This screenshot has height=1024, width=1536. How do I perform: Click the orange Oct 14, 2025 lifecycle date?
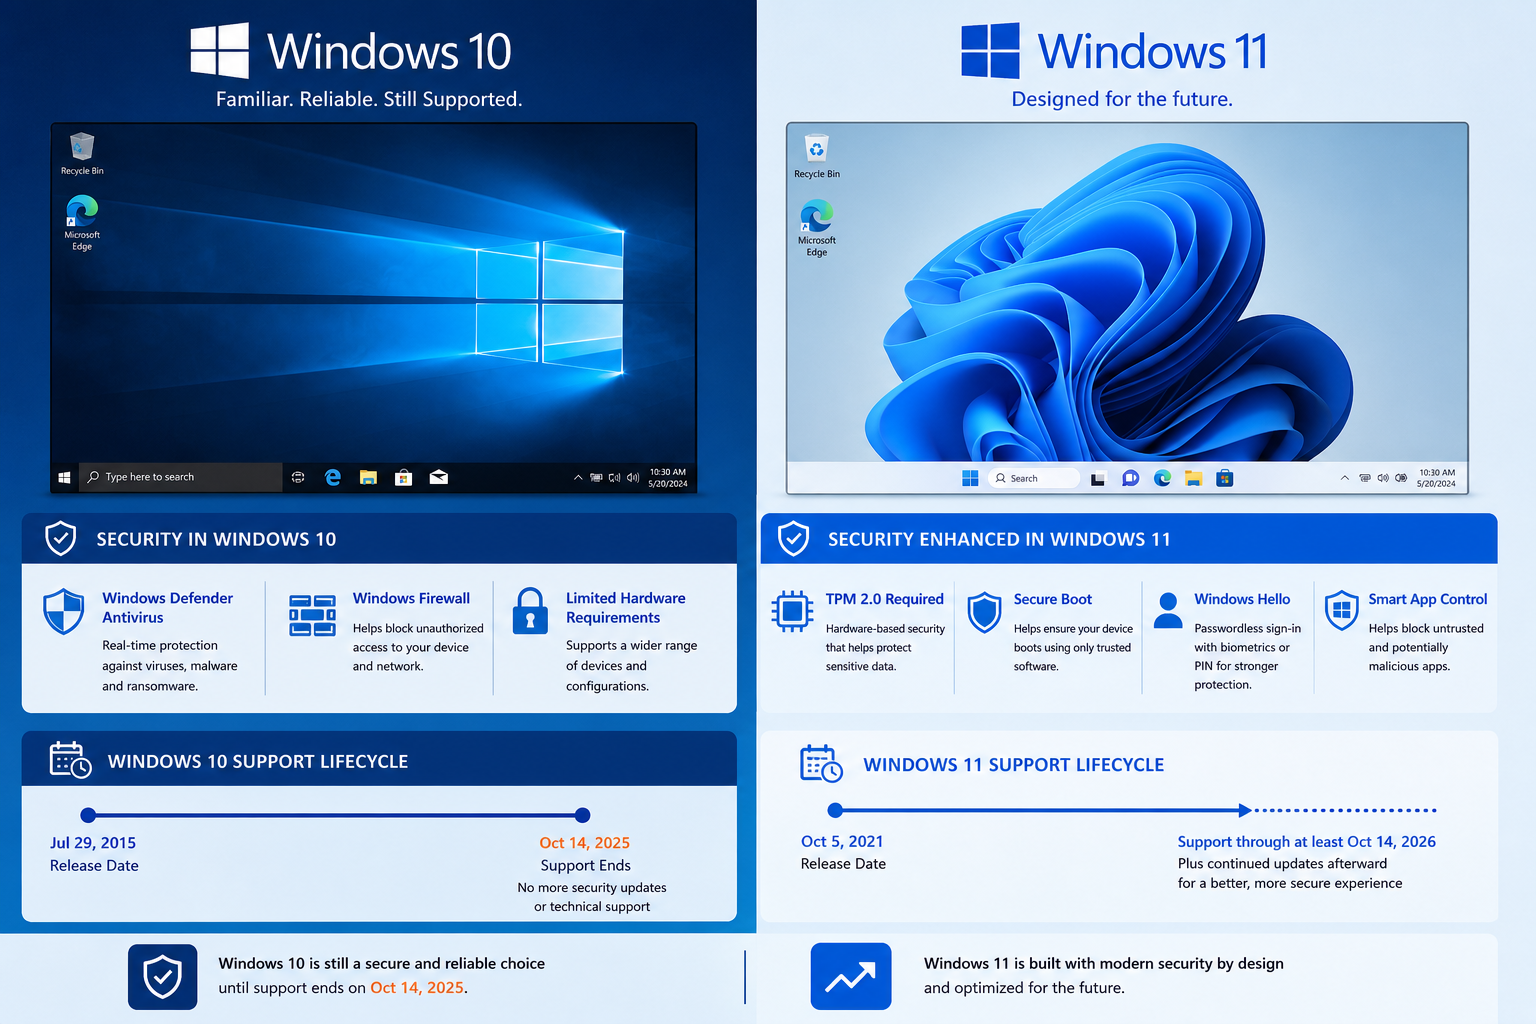585,843
